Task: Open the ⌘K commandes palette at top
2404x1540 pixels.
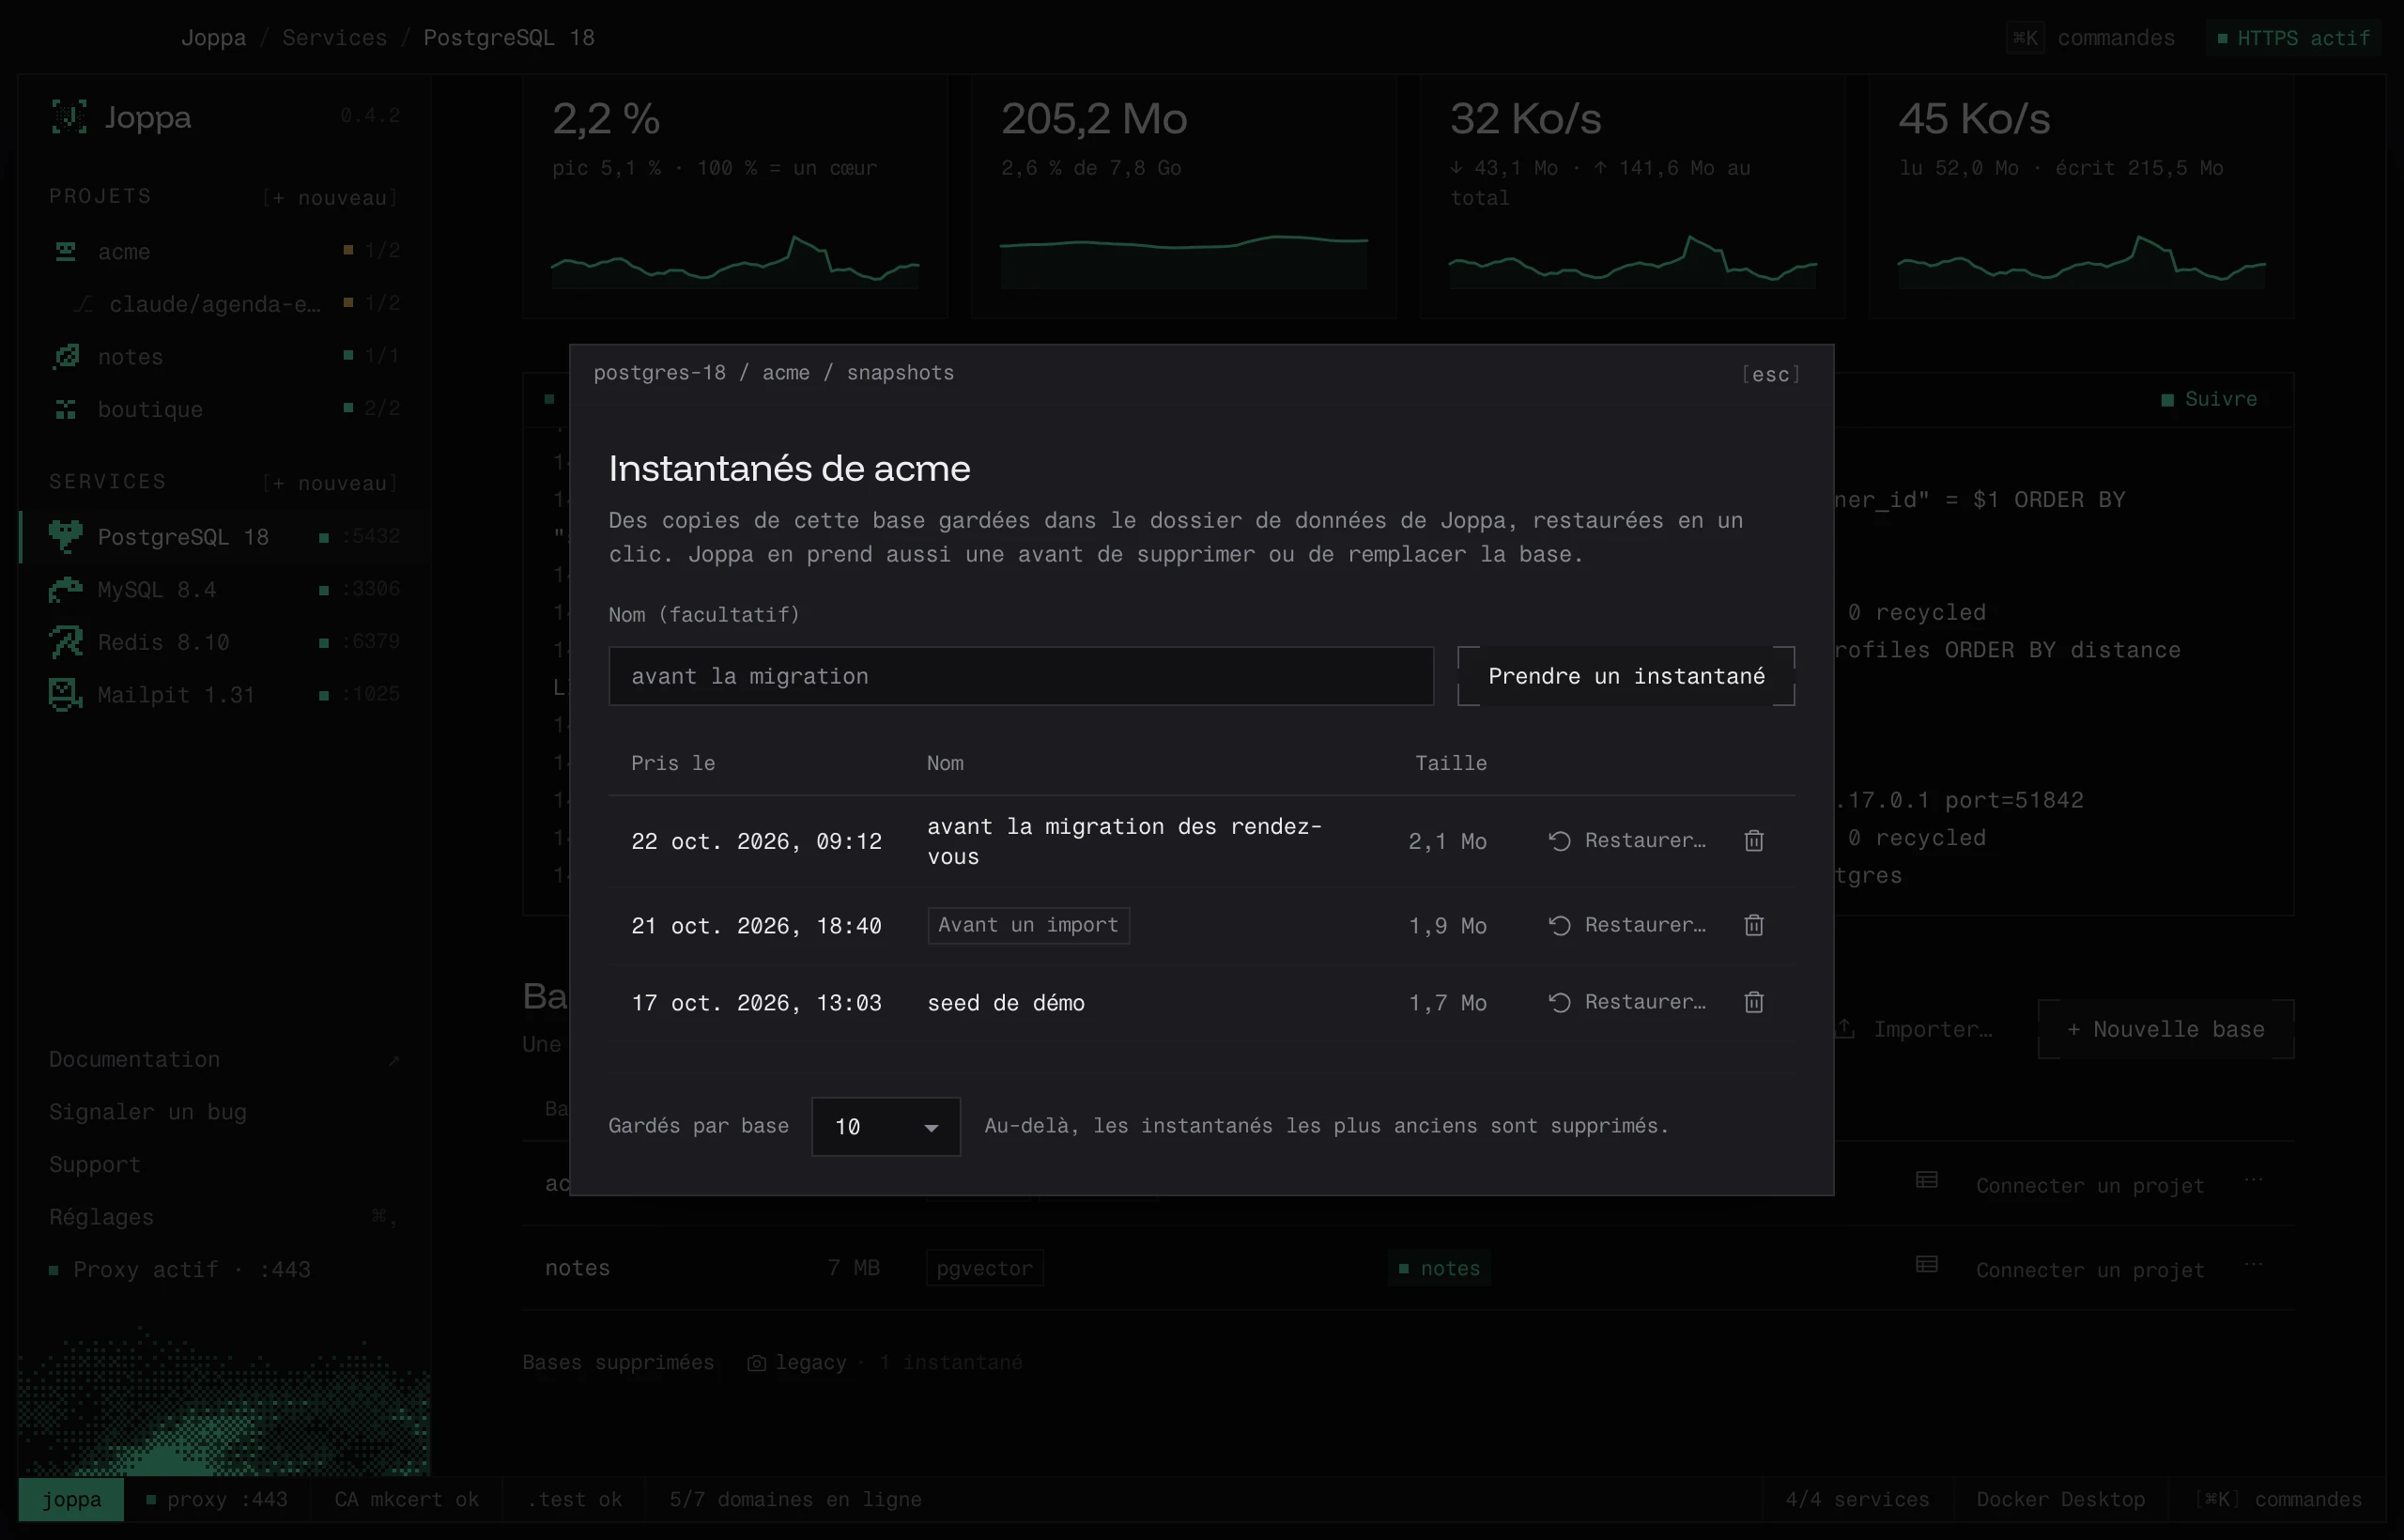Action: pyautogui.click(x=2091, y=38)
